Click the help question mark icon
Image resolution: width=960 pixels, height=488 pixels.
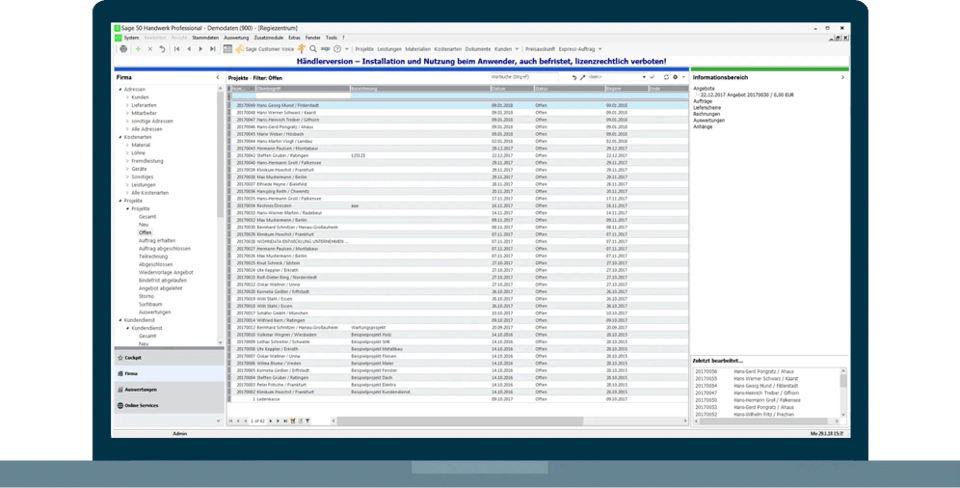pyautogui.click(x=337, y=49)
